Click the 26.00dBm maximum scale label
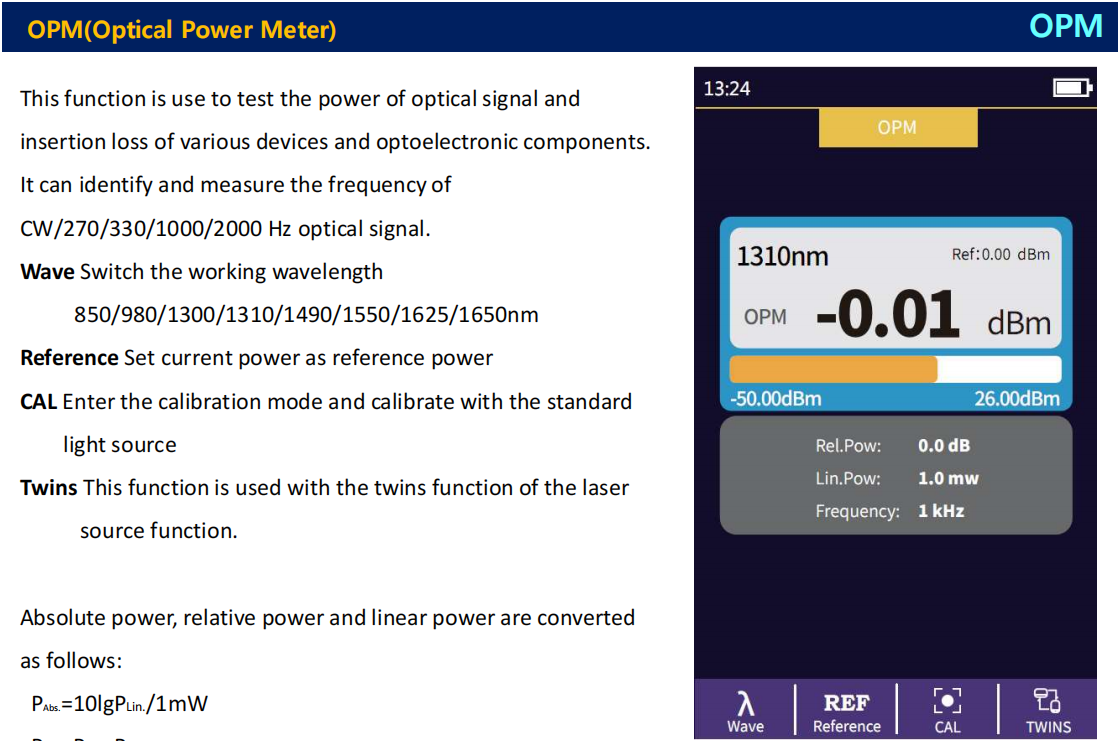Image resolution: width=1119 pixels, height=741 pixels. click(x=1016, y=399)
